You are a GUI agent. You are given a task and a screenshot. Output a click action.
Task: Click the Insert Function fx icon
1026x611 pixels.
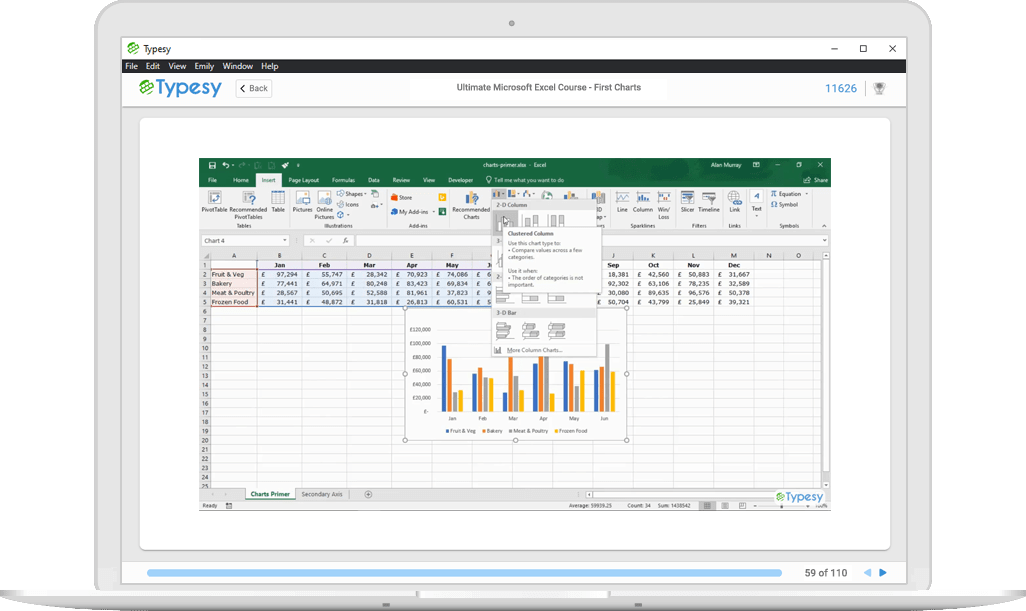click(x=345, y=241)
